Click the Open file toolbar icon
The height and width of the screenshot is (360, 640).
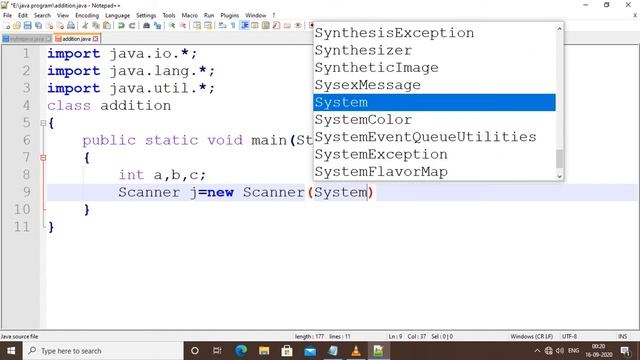pos(17,25)
